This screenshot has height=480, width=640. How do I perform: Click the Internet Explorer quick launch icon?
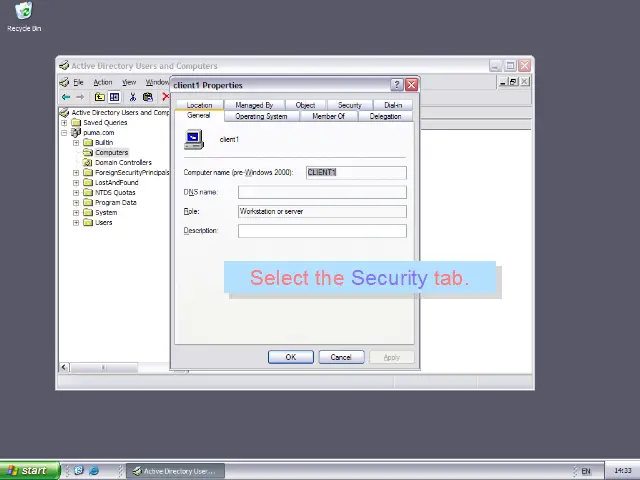pyautogui.click(x=94, y=471)
